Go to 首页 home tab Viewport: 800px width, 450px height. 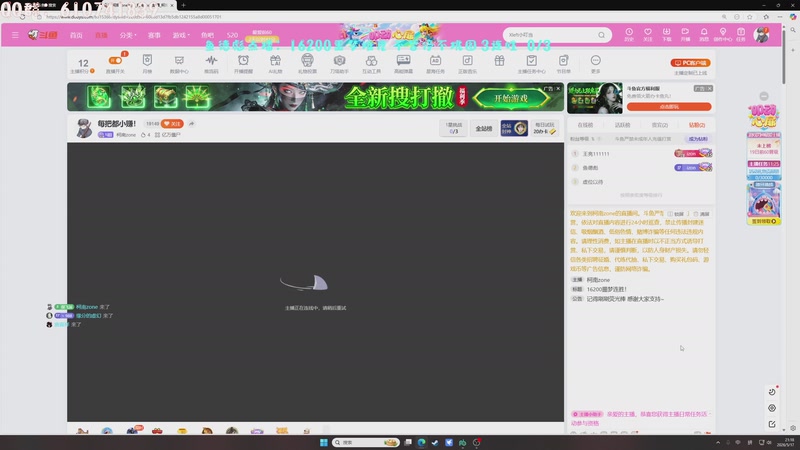[76, 35]
